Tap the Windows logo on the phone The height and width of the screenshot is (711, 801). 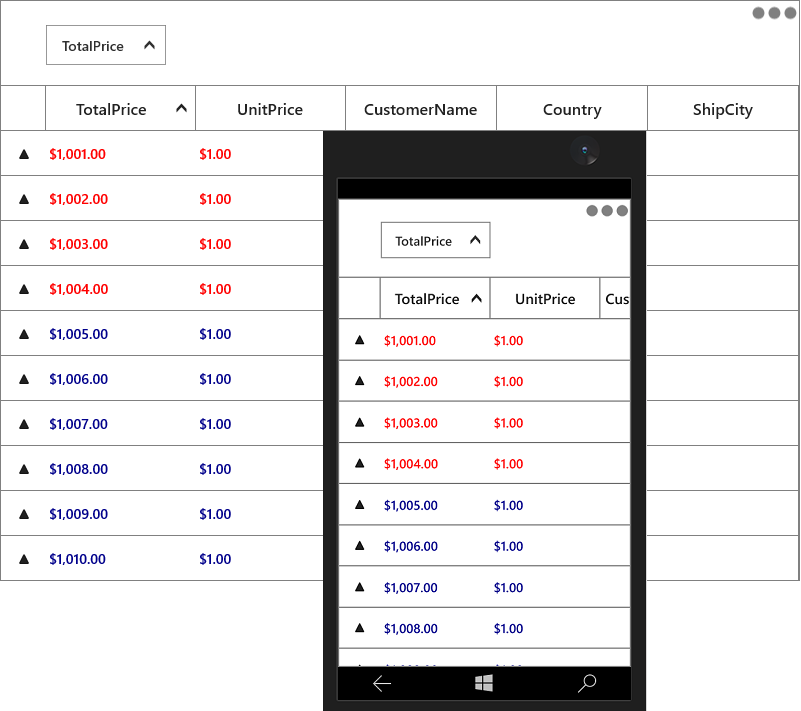click(x=484, y=683)
